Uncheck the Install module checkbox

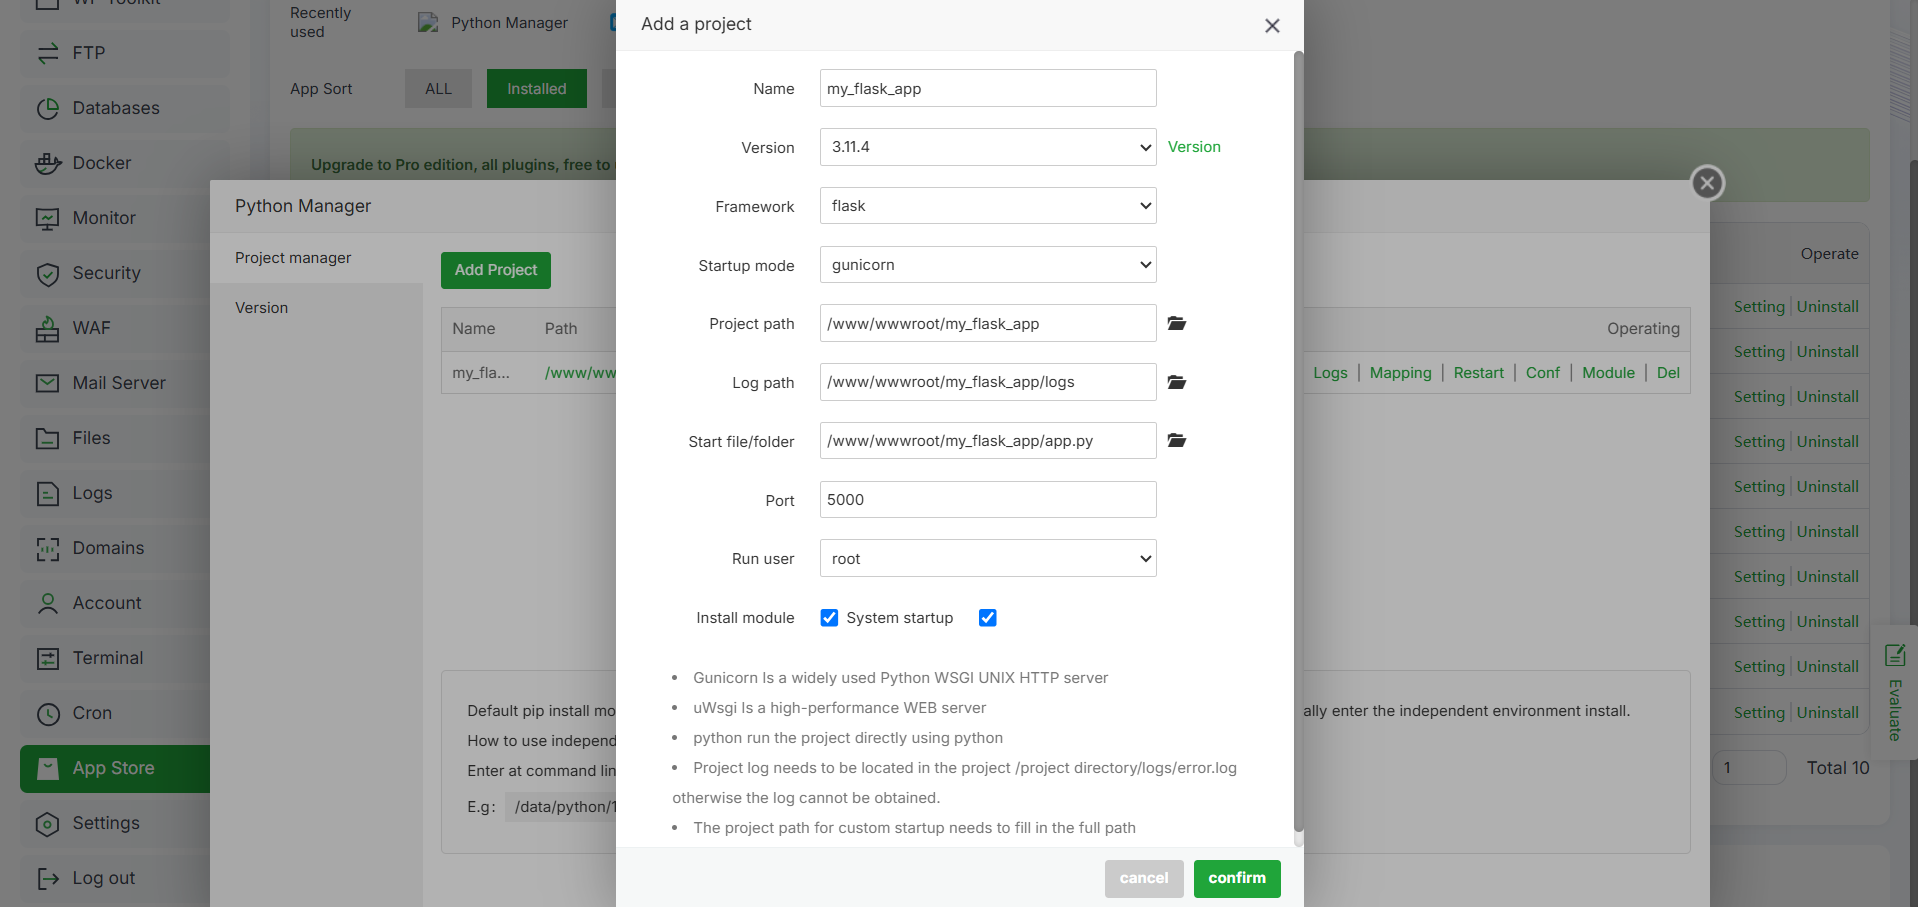[x=829, y=618]
